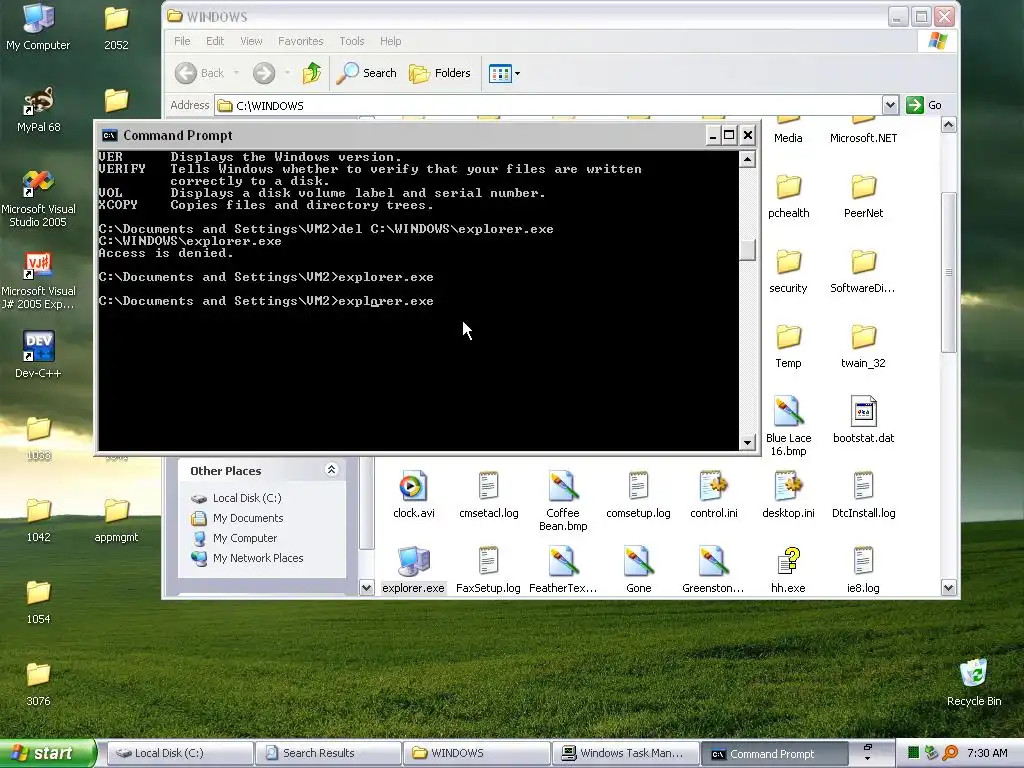This screenshot has width=1024, height=768.
Task: Select Blue Lace 16.bmp file
Action: pyautogui.click(x=788, y=425)
